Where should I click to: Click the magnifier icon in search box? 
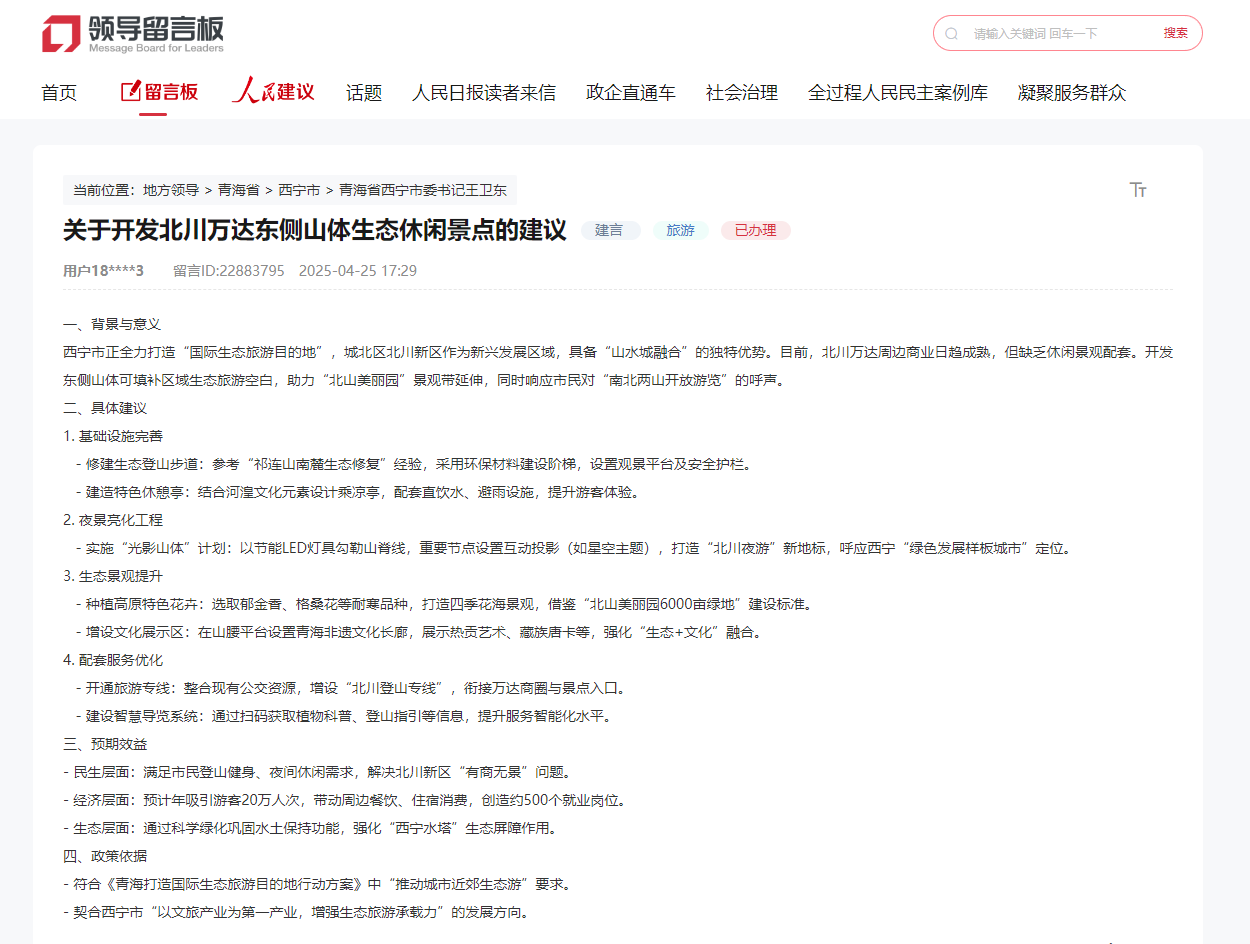pos(951,33)
